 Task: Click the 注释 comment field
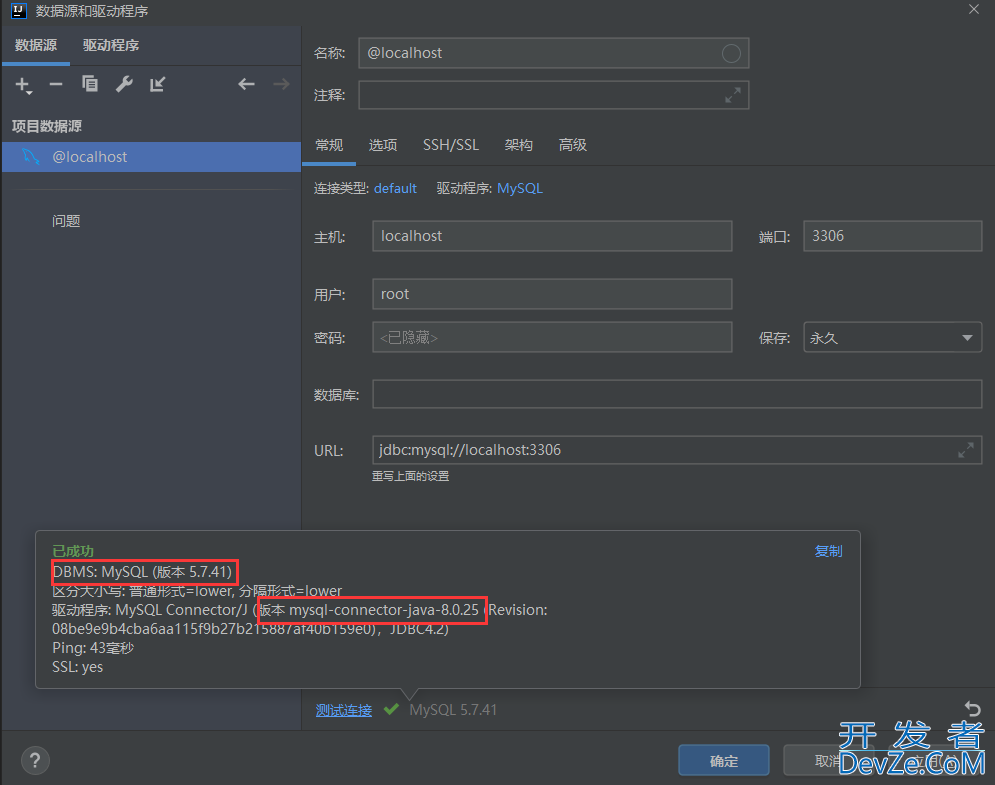[553, 95]
